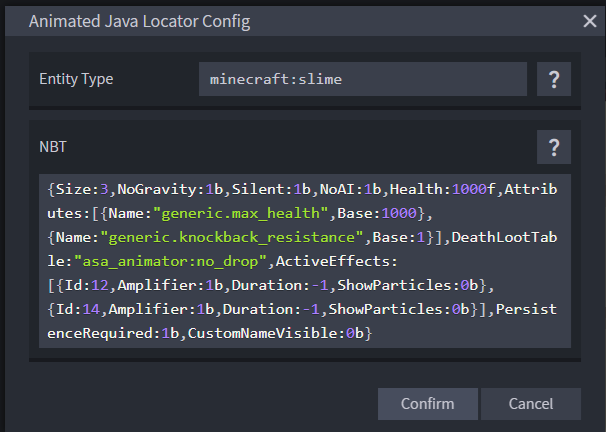Screen dimensions: 606x432
Task: Open the NBT help question mark
Action: (553, 147)
